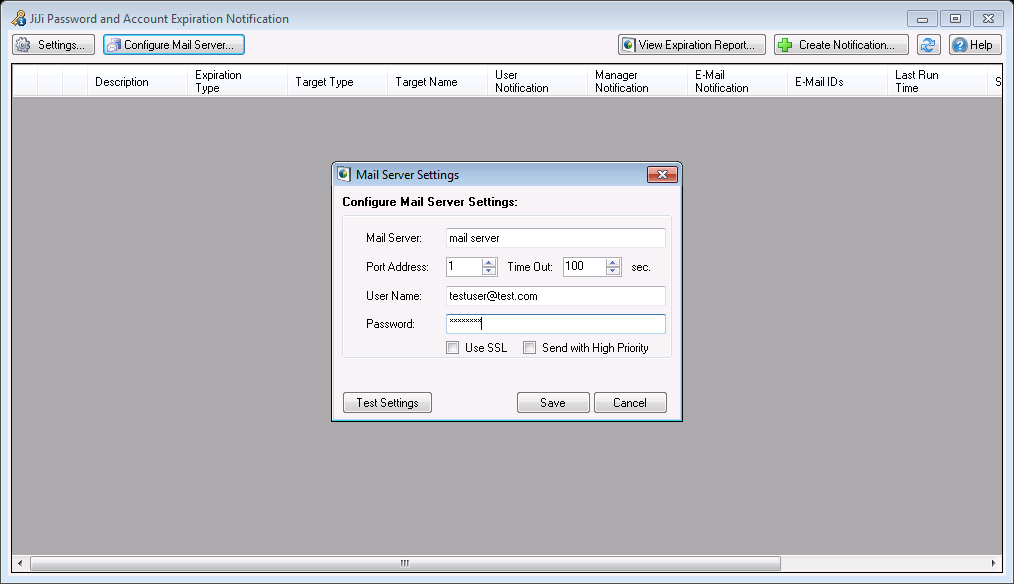Image resolution: width=1014 pixels, height=584 pixels.
Task: Click Configure Mail Server button
Action: point(173,45)
